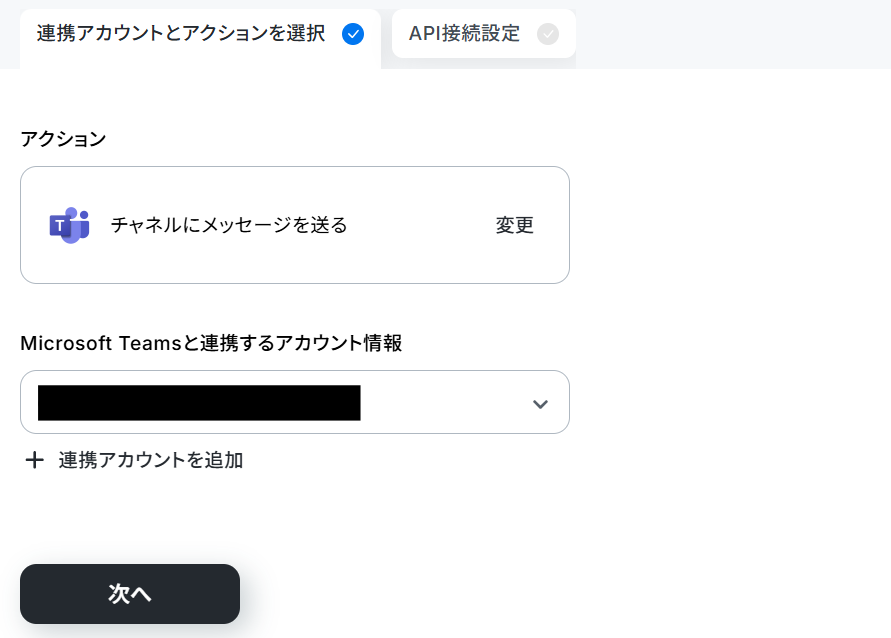This screenshot has height=638, width=891.
Task: Open the Microsoft Teams account selection box
Action: click(295, 402)
